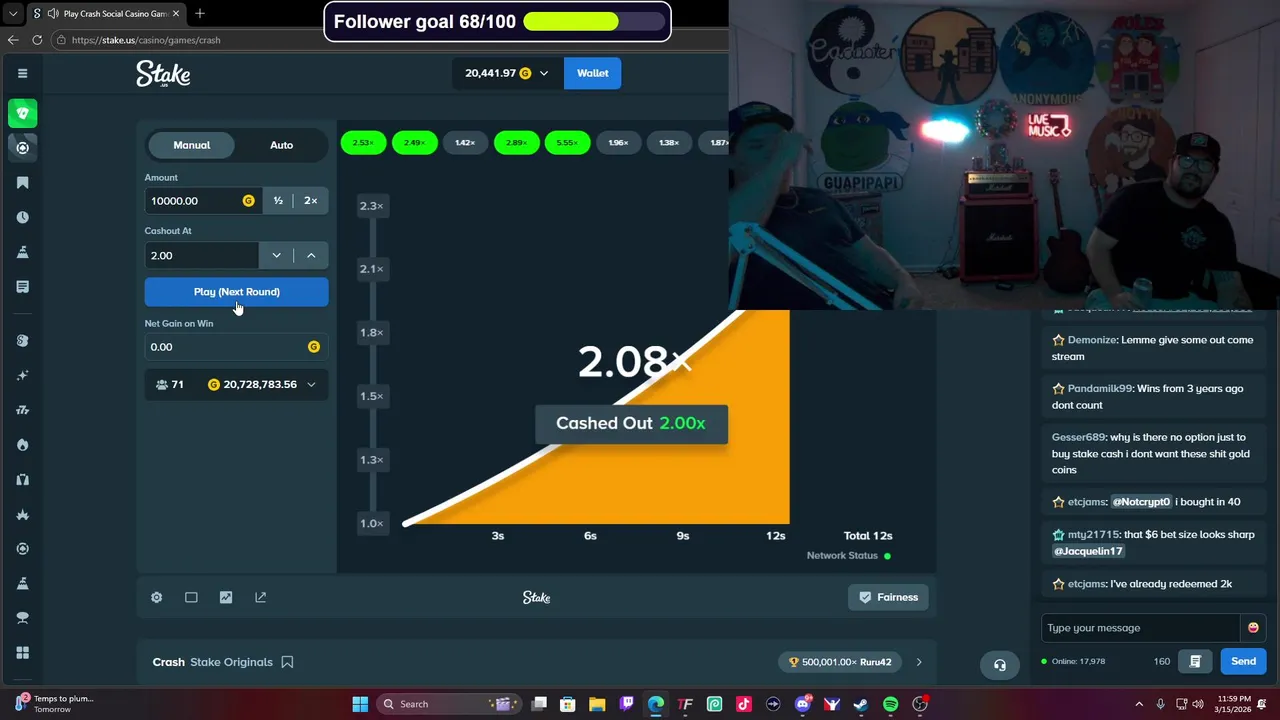Open the hamburger menu in Stake sidebar
Screen dimensions: 1280x720
tap(22, 73)
